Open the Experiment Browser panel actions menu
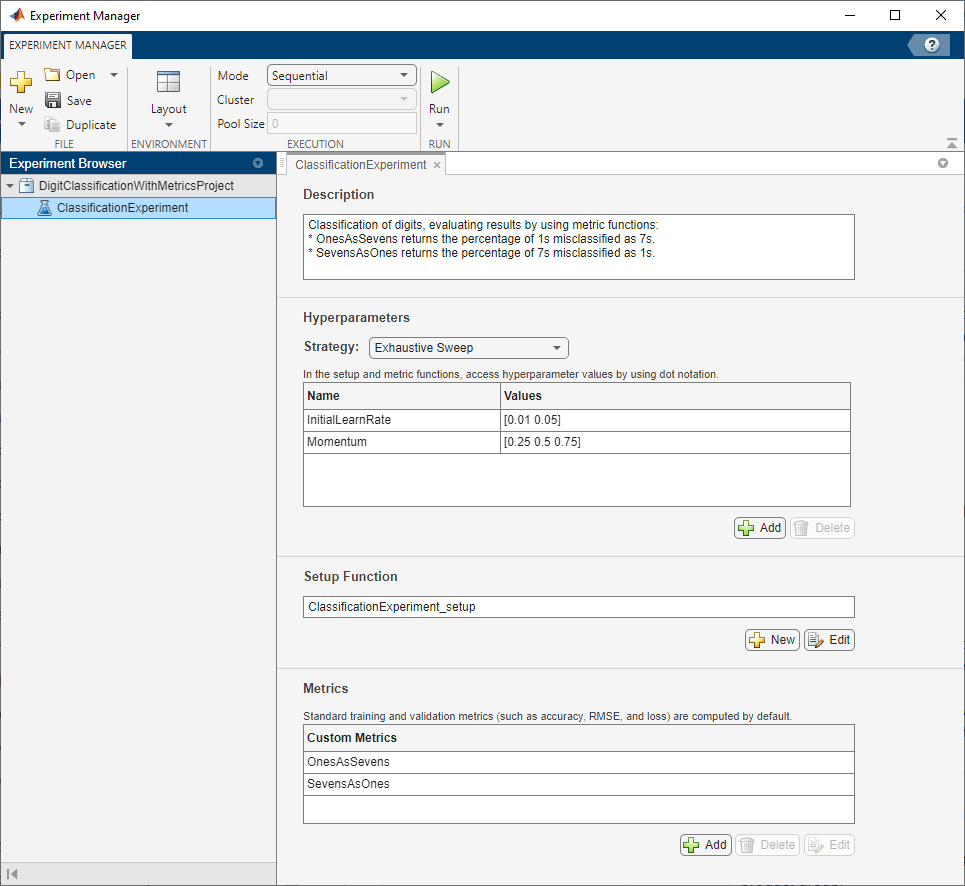 click(258, 163)
